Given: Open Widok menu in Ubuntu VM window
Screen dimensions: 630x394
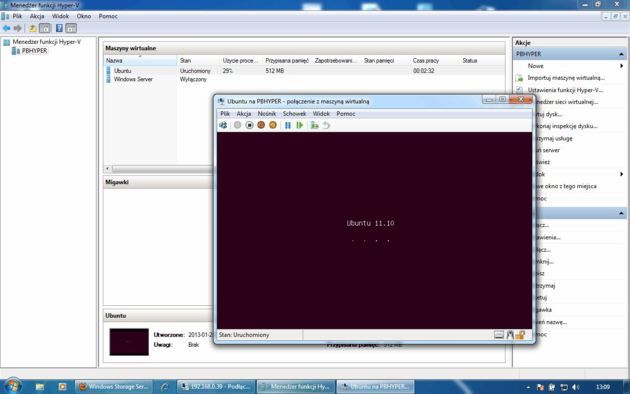Looking at the screenshot, I should pos(321,114).
